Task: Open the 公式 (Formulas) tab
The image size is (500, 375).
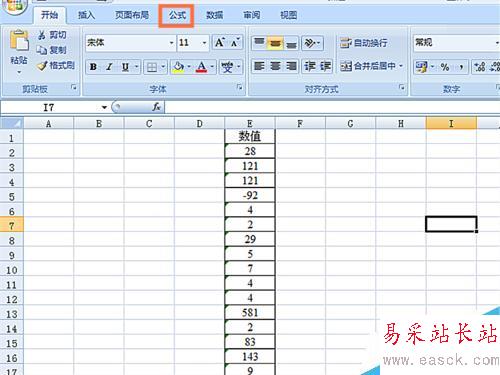Action: click(x=177, y=15)
